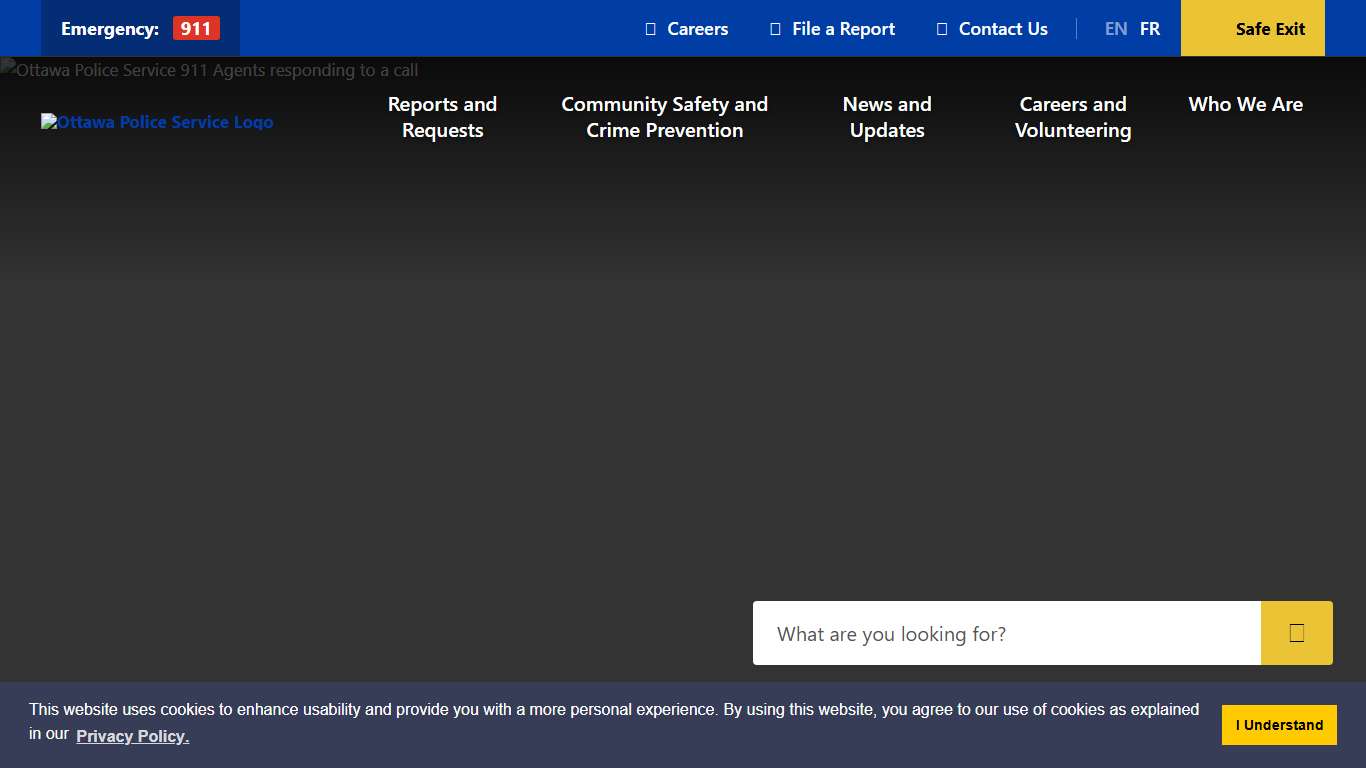Image resolution: width=1366 pixels, height=768 pixels.
Task: Click the icon beside Careers
Action: 651,29
